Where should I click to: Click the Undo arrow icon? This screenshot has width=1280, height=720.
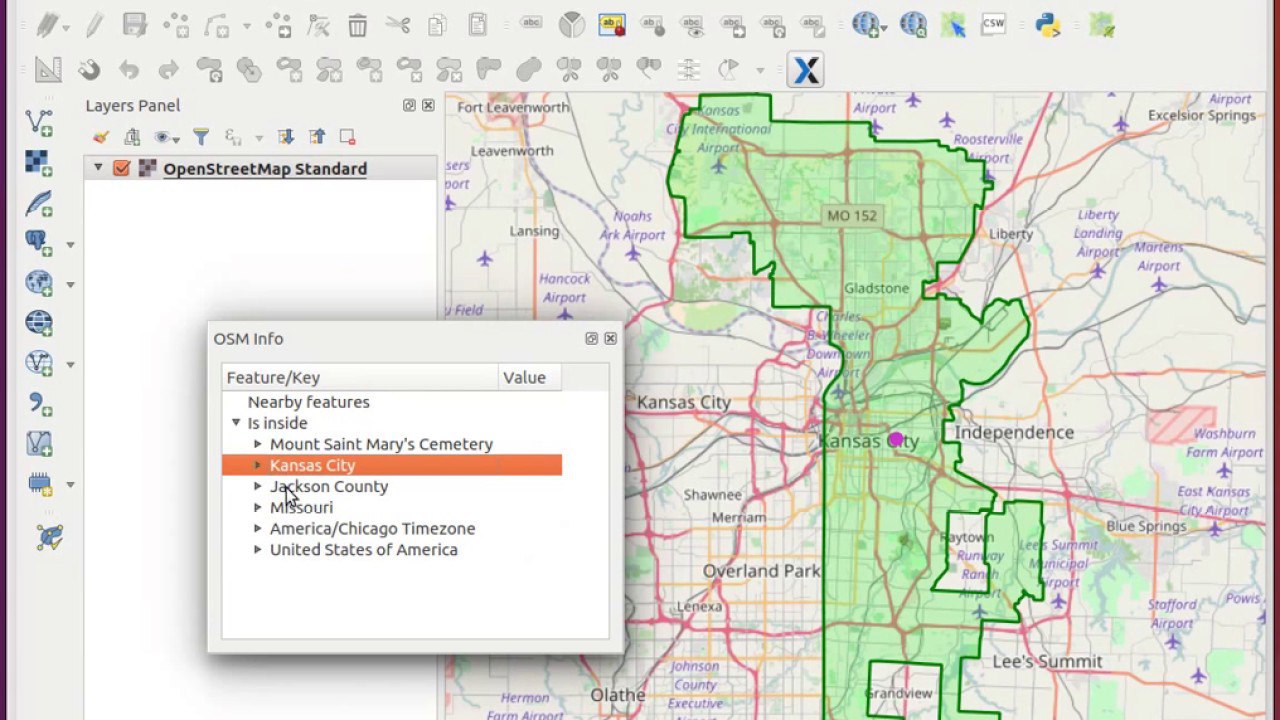129,69
